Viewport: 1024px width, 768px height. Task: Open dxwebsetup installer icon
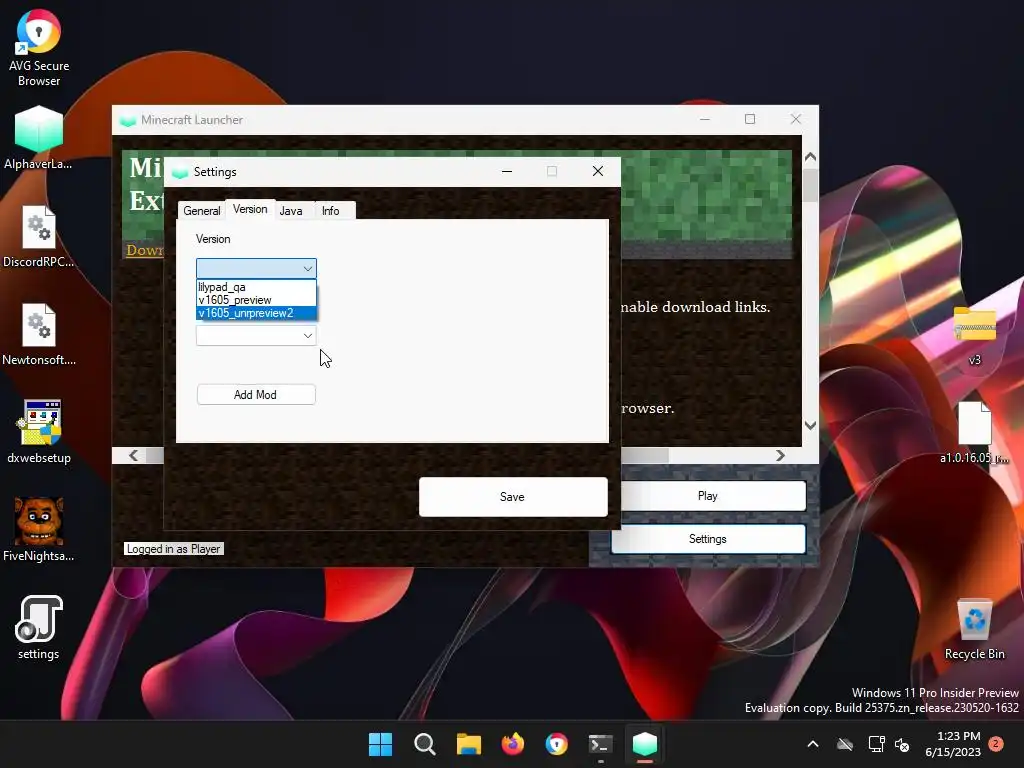[39, 432]
